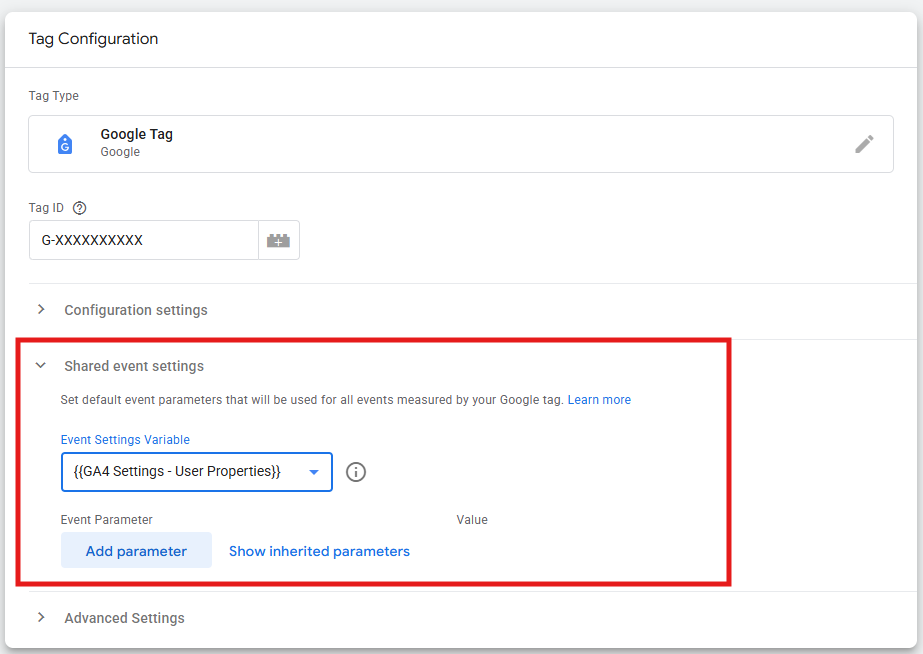Select the Google Tag type card
923x654 pixels.
pos(461,144)
